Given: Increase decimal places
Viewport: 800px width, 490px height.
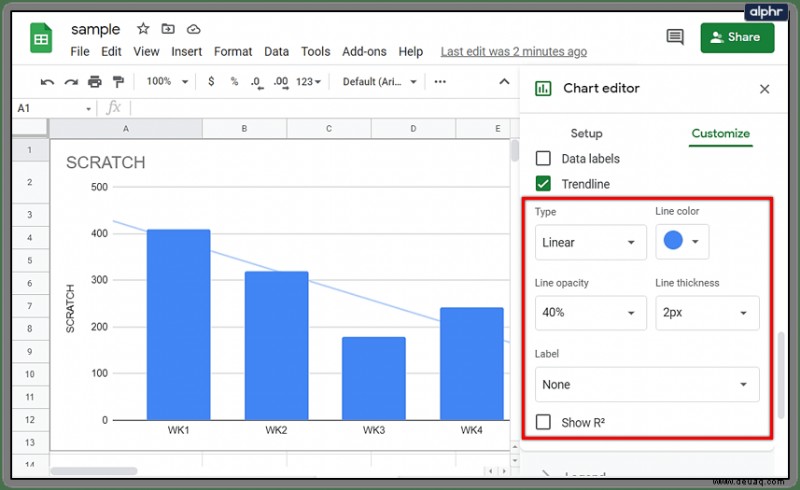Looking at the screenshot, I should 281,82.
